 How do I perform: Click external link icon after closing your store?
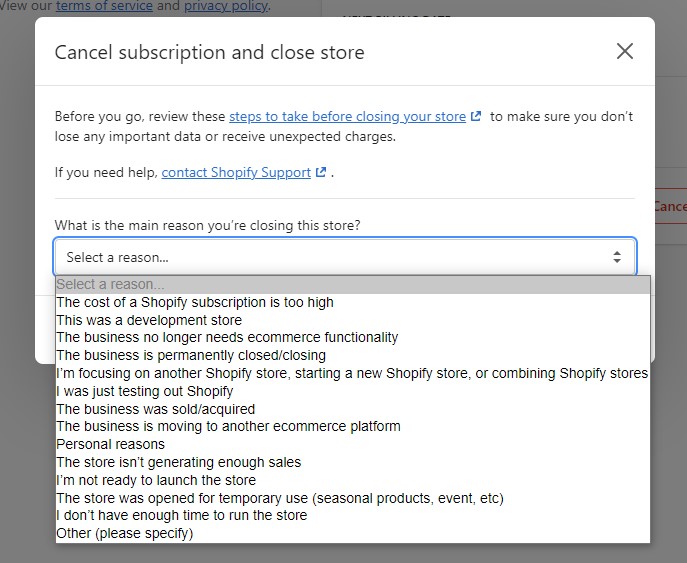click(x=475, y=117)
